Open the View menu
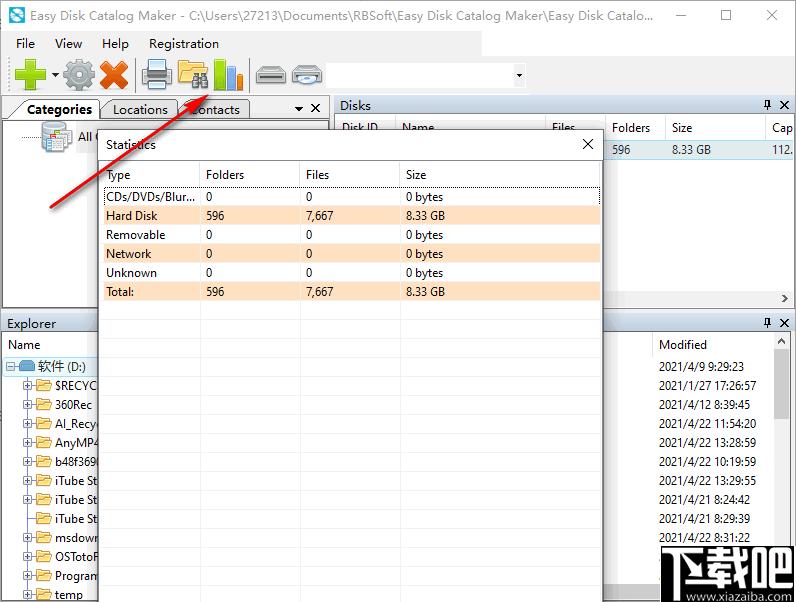 (69, 44)
